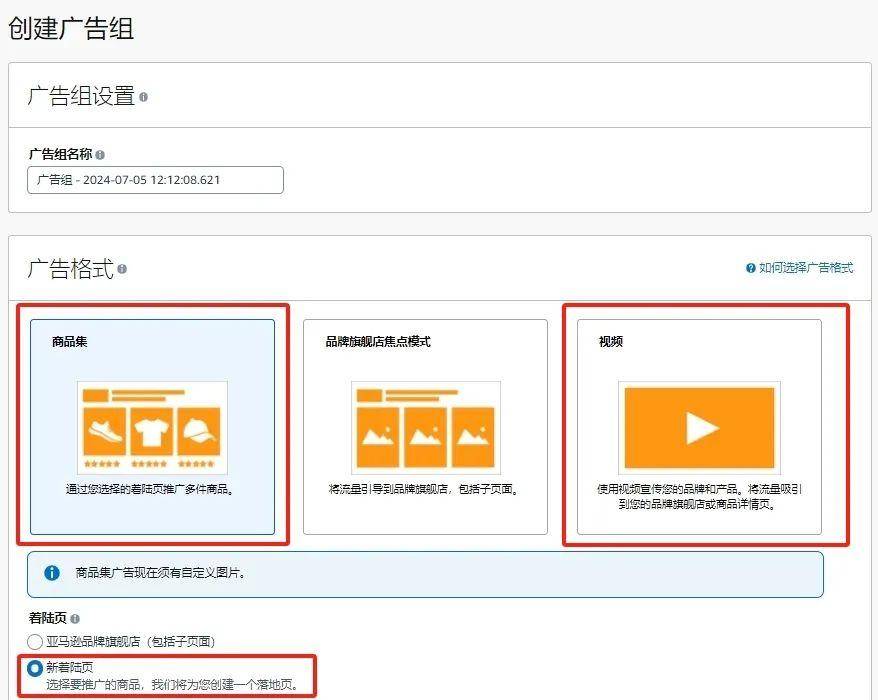Select the 商品集 ad format card
878x700 pixels.
point(152,427)
